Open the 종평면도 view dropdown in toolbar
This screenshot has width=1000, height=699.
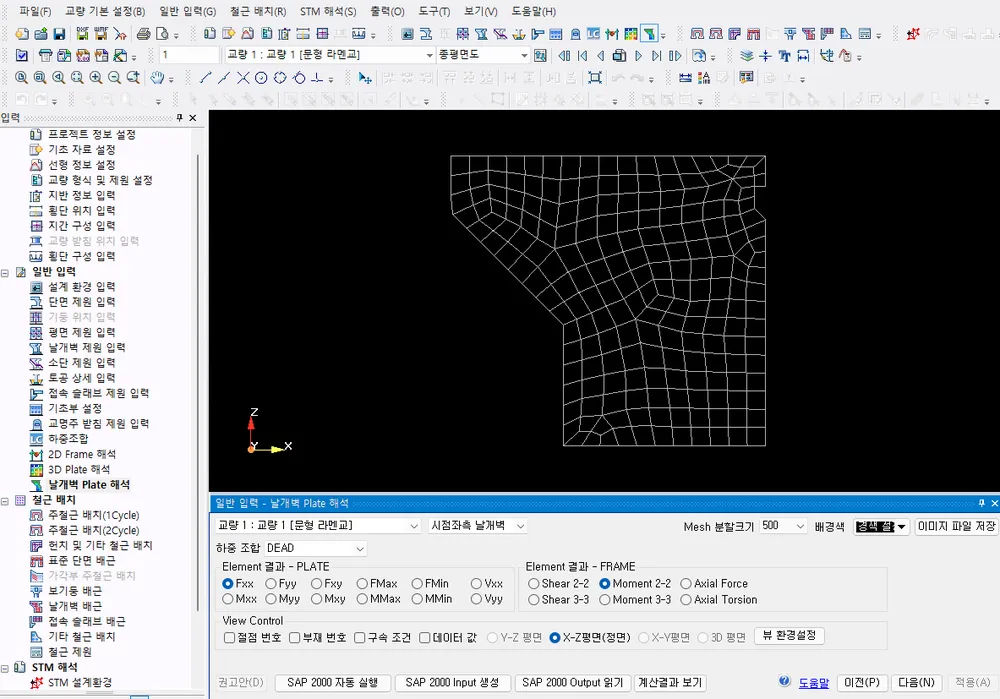(483, 55)
